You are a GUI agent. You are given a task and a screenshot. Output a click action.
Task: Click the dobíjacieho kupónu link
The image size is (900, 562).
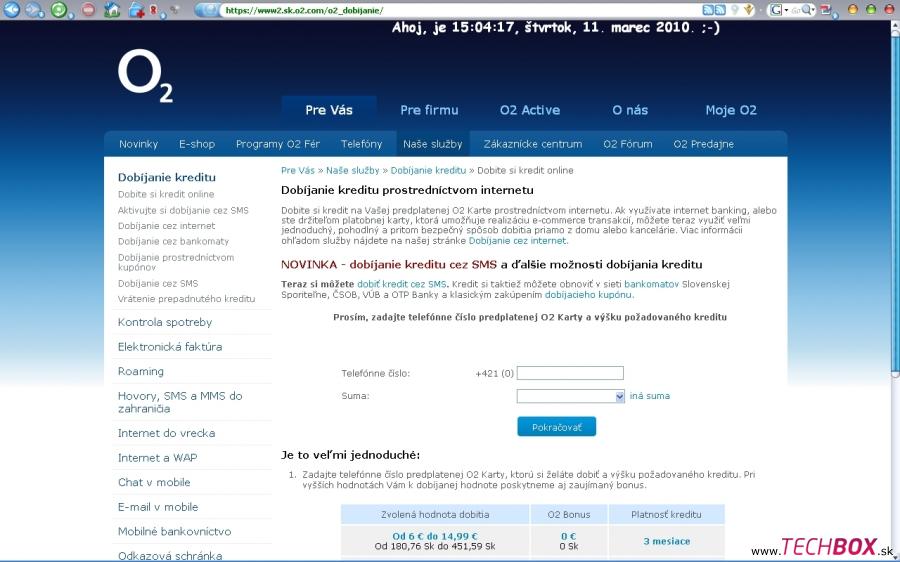[588, 294]
